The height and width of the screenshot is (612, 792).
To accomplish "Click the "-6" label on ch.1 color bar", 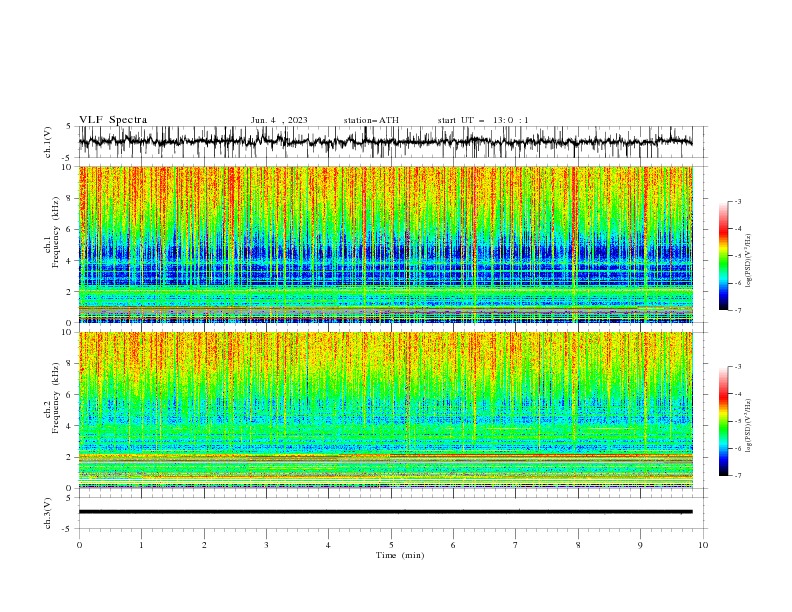I will point(738,283).
